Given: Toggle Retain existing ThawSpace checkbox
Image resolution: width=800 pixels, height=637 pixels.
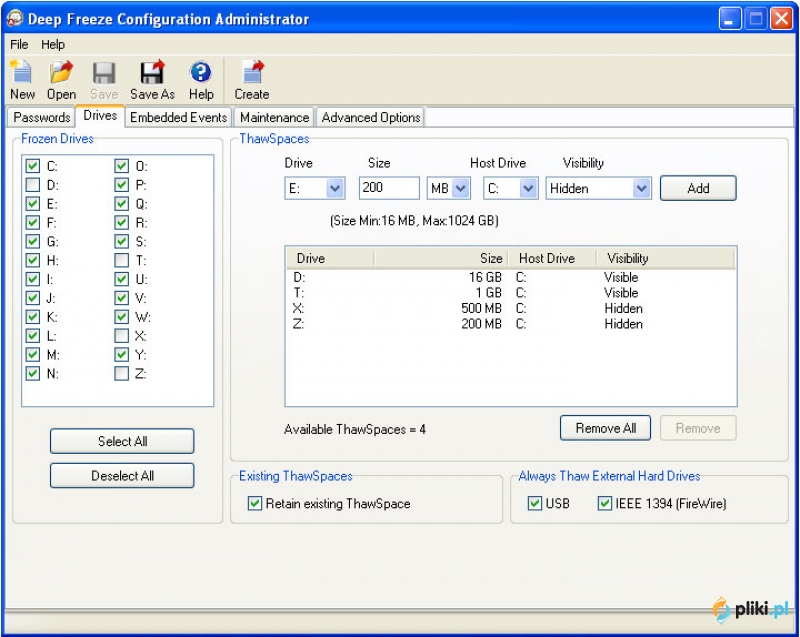Looking at the screenshot, I should point(255,503).
